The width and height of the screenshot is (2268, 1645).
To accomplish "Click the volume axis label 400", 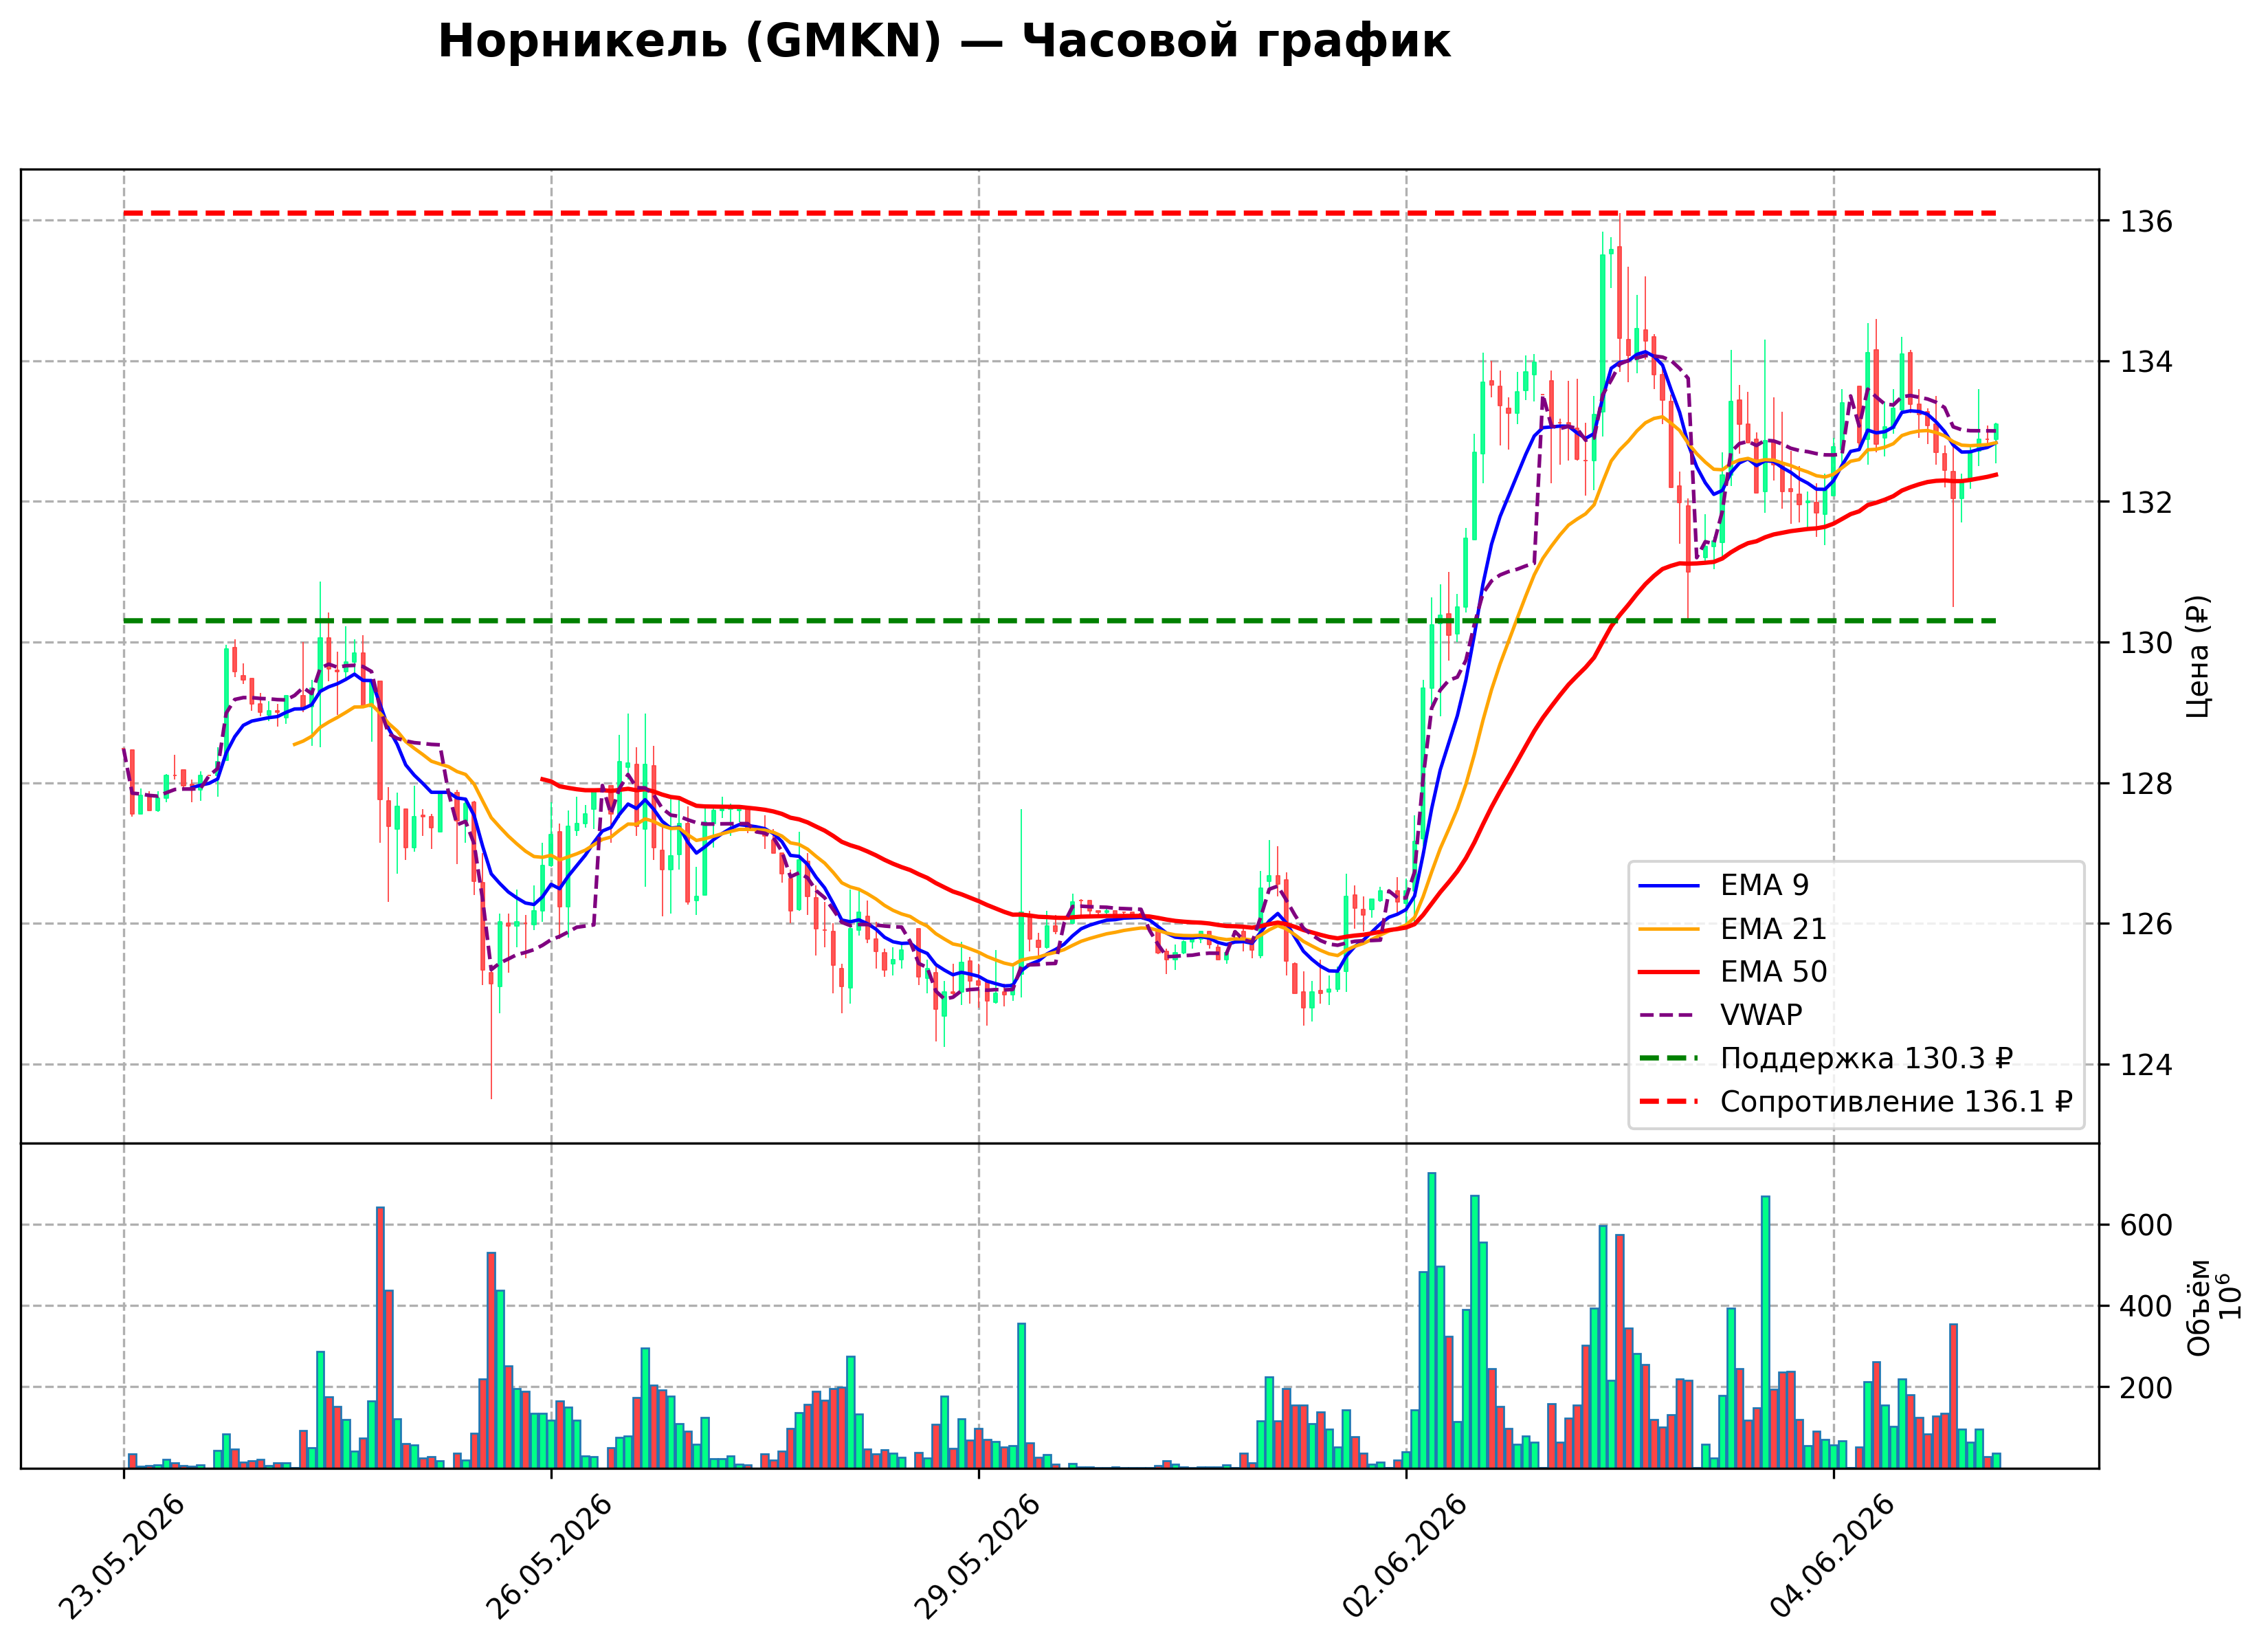I will [x=2147, y=1306].
